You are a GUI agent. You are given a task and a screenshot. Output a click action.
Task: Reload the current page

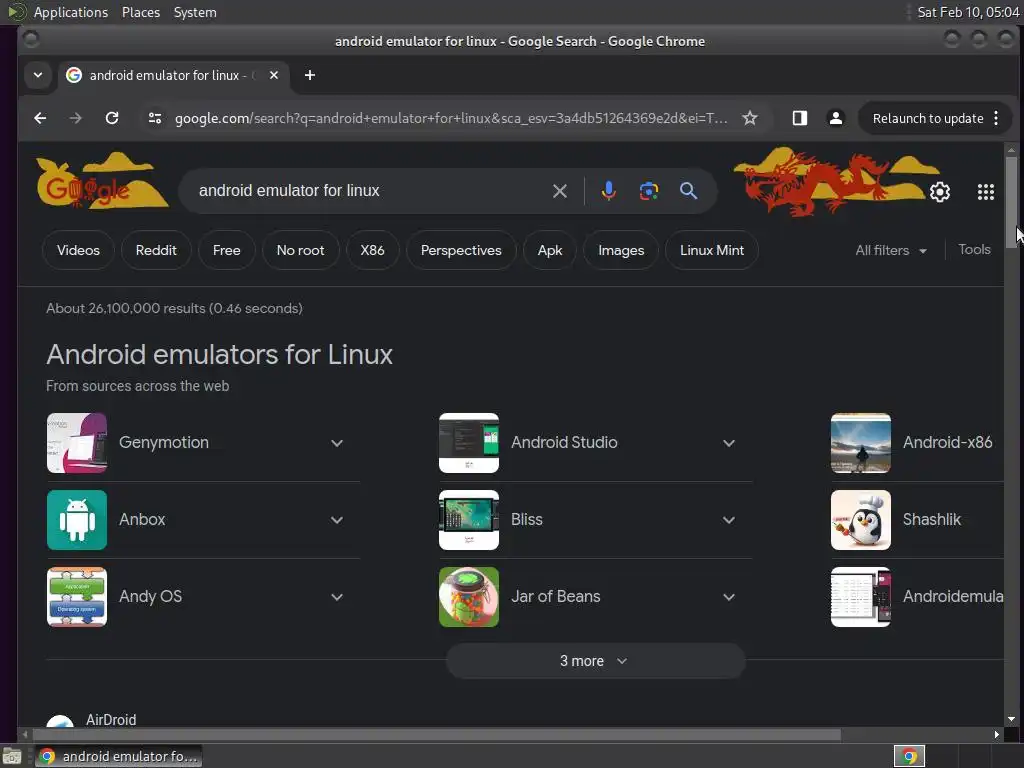click(112, 118)
